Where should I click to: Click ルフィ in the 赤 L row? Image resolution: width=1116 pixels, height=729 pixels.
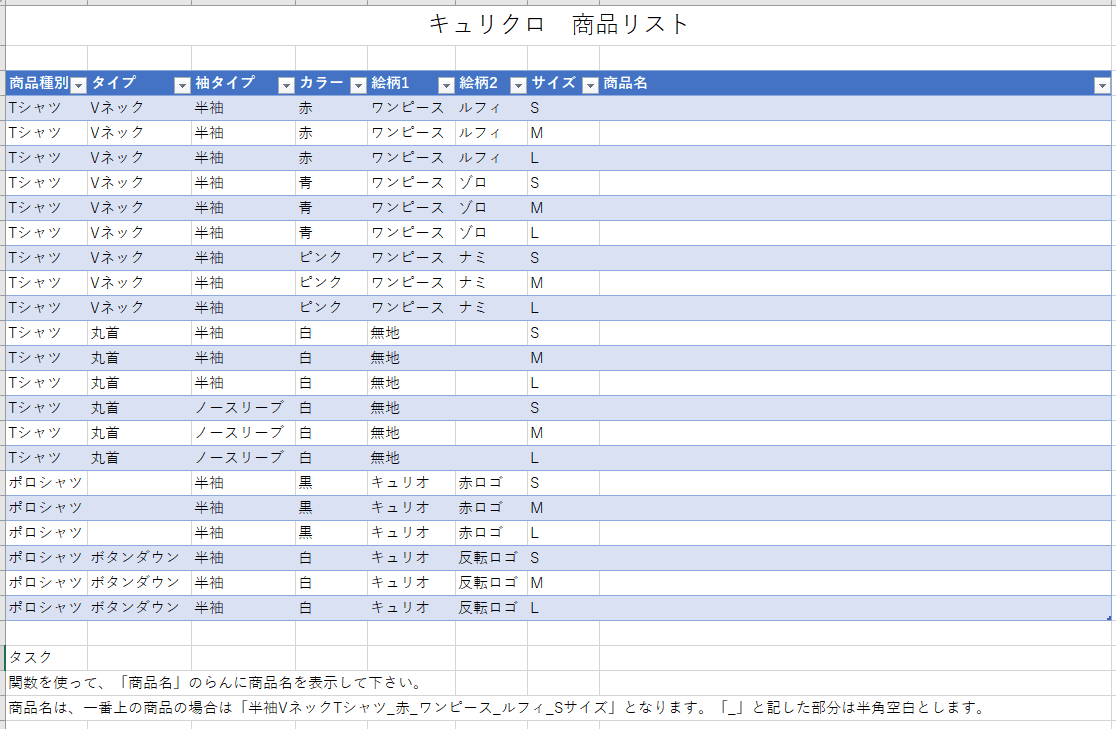(479, 158)
